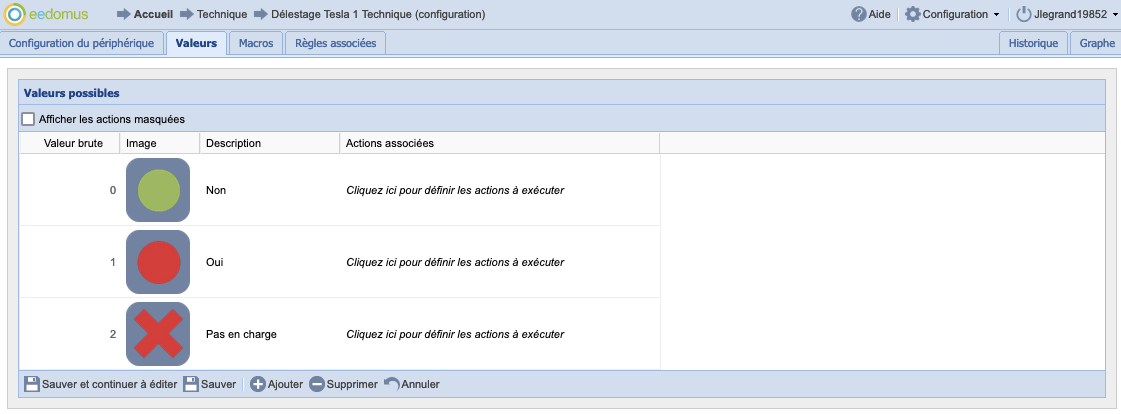Image resolution: width=1121 pixels, height=414 pixels.
Task: Go to Configuration du périphérique tab
Action: 81,43
